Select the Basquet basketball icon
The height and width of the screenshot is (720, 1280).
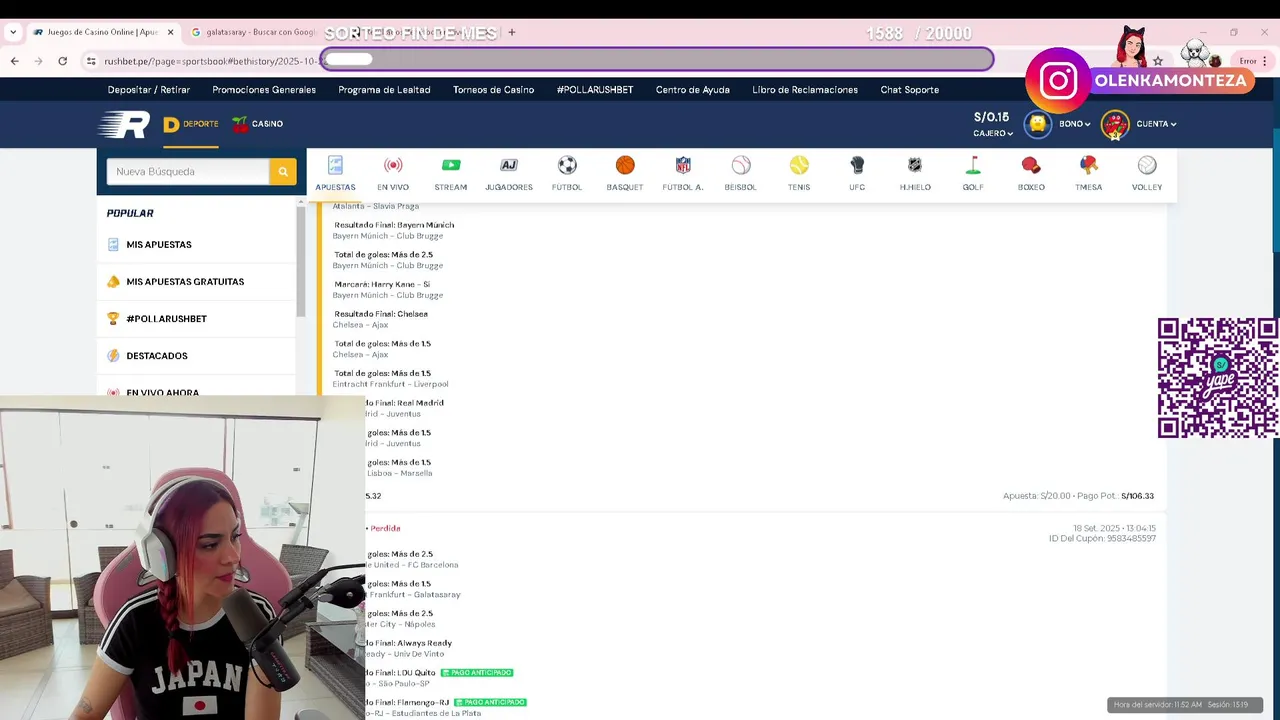coord(625,165)
